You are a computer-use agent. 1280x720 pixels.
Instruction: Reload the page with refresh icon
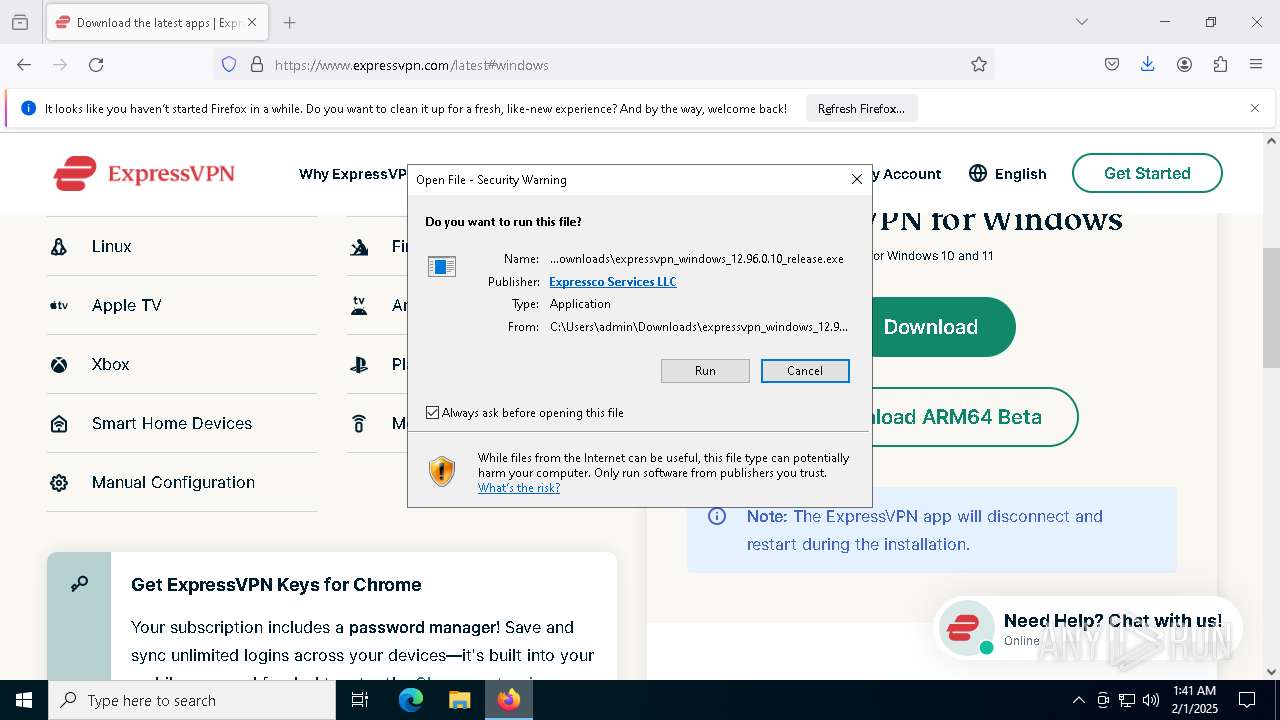96,65
